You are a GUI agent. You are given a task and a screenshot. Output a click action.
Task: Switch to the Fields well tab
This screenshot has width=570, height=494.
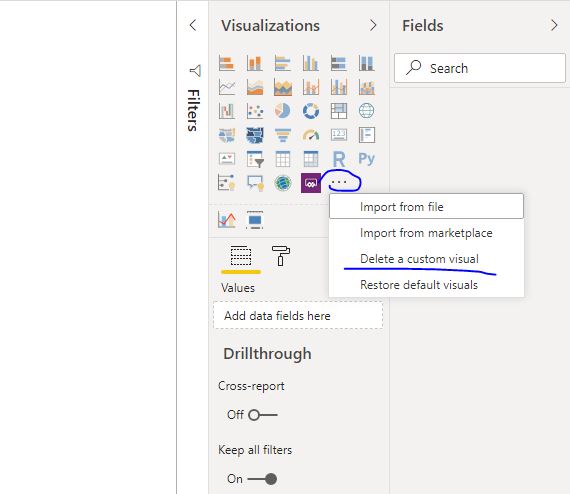(x=241, y=256)
